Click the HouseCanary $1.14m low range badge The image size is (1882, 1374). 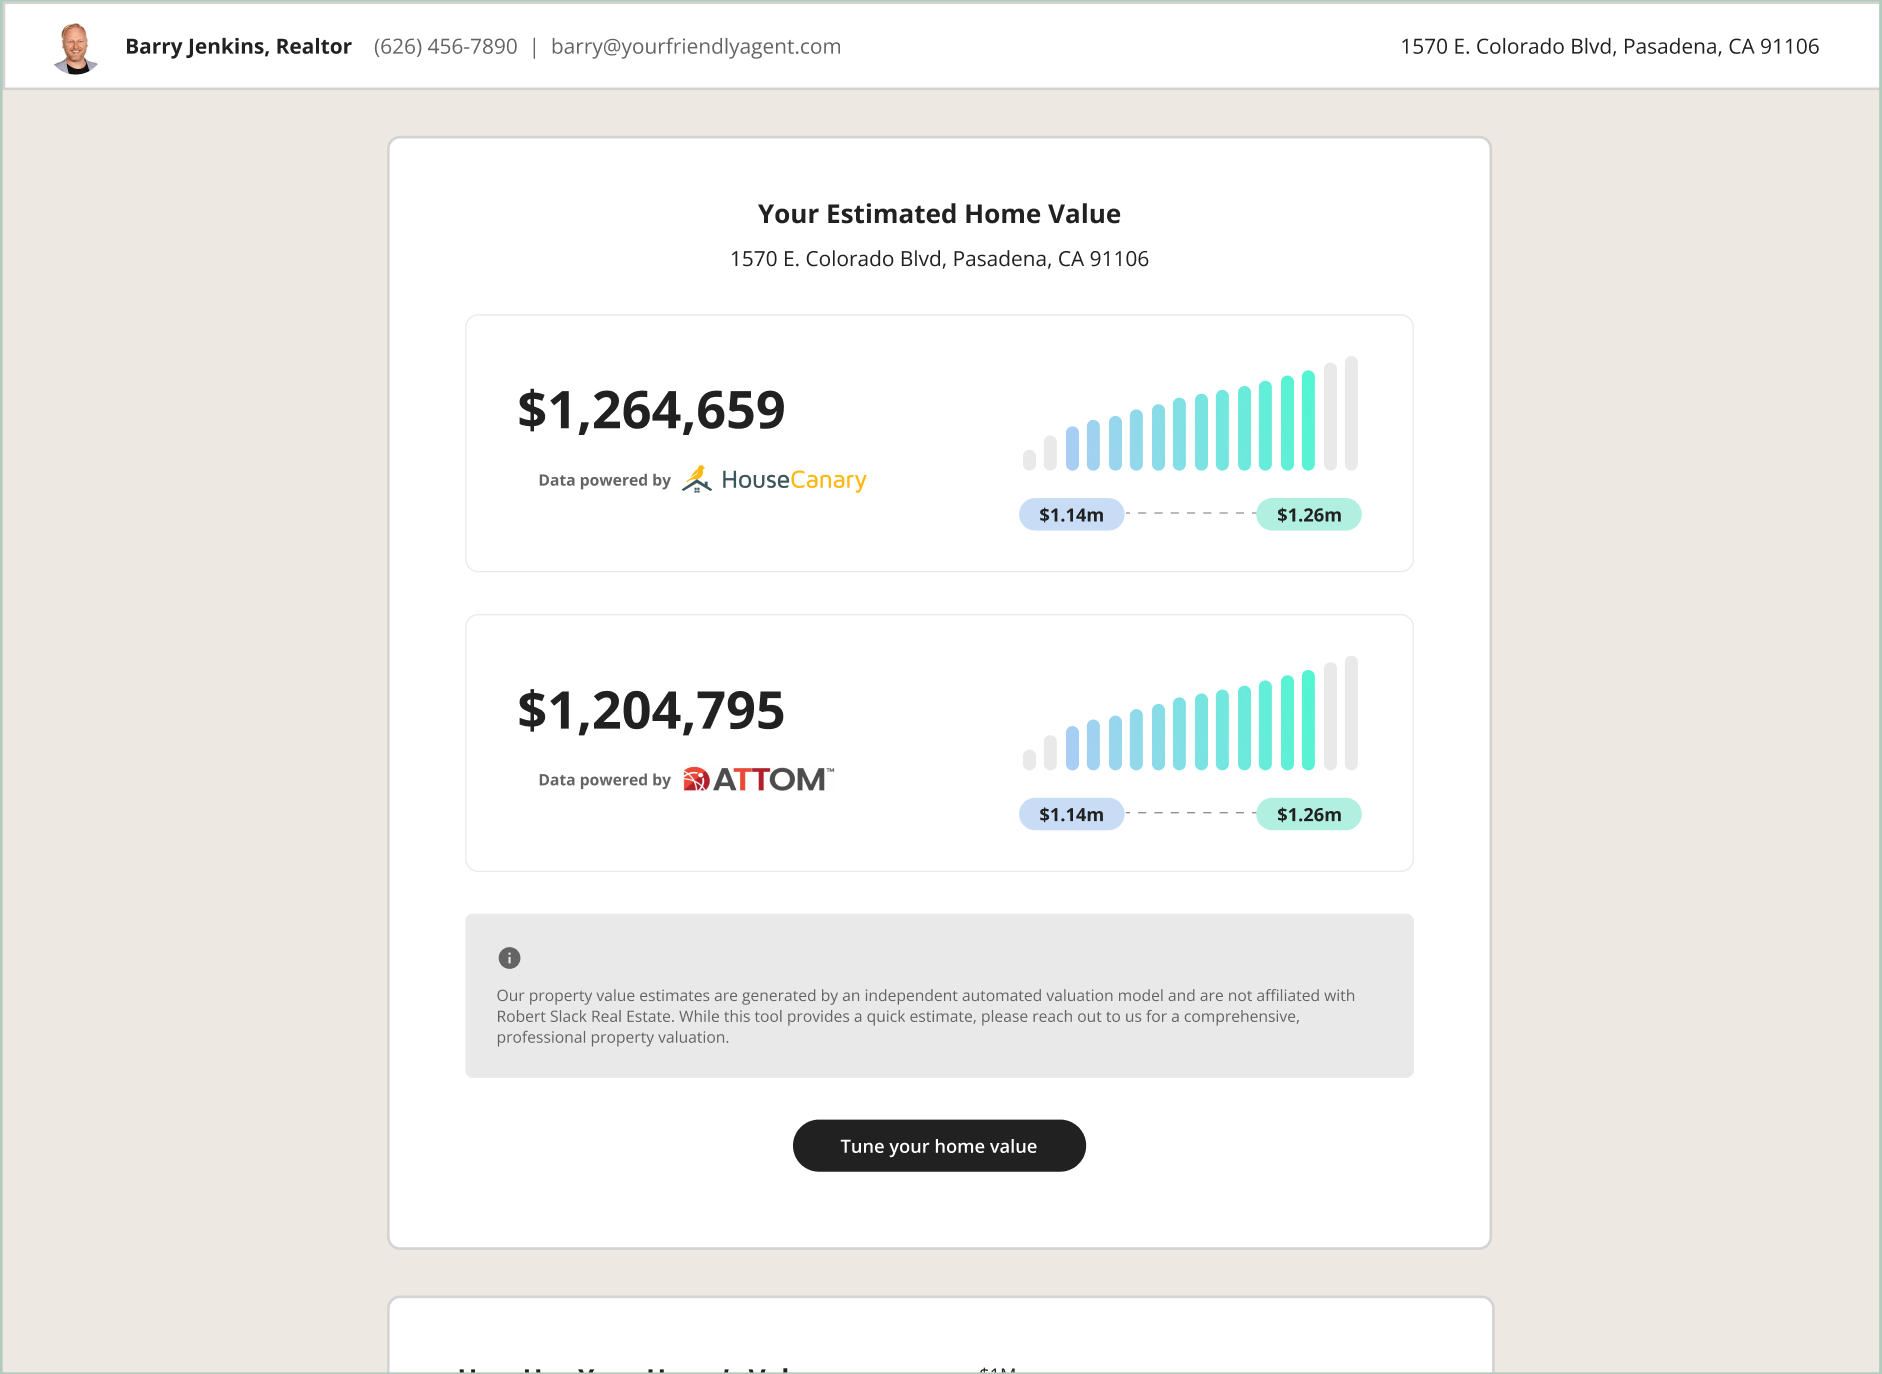tap(1071, 515)
